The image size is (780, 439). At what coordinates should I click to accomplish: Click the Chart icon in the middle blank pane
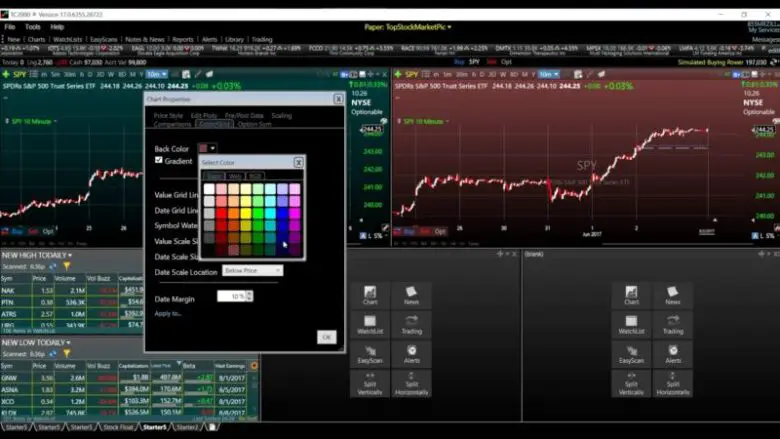[x=370, y=295]
